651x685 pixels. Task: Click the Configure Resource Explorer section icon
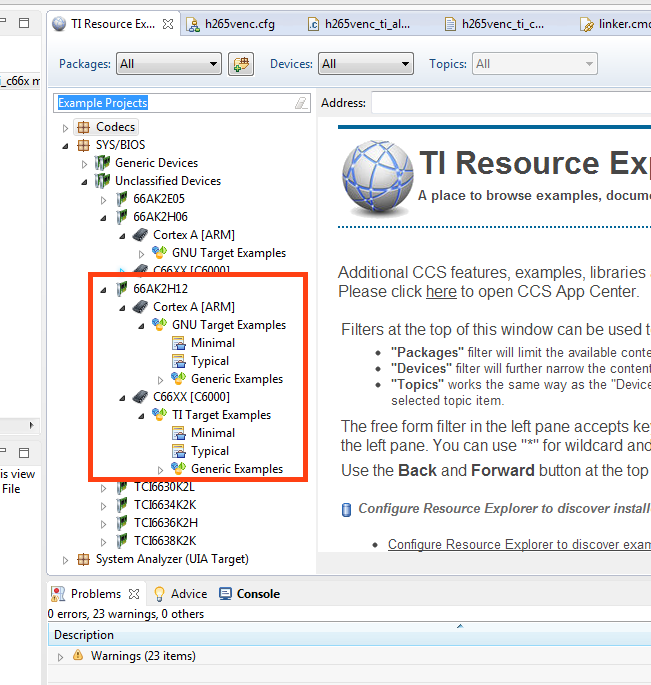[x=346, y=509]
